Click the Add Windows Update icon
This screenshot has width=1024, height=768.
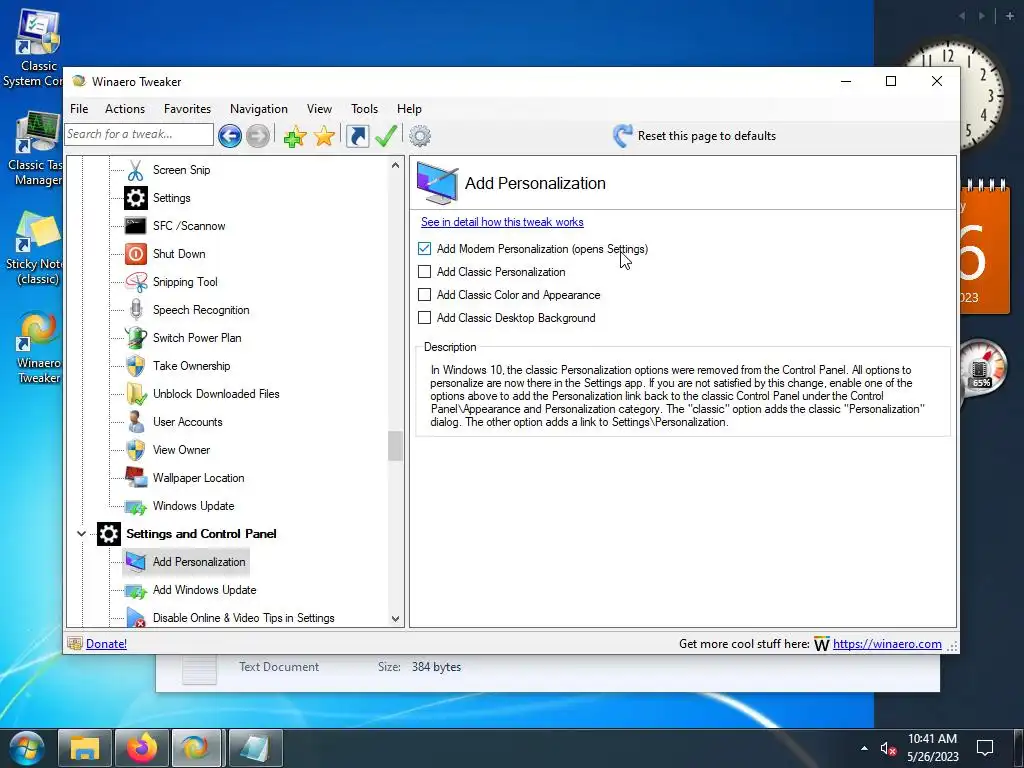pos(136,590)
